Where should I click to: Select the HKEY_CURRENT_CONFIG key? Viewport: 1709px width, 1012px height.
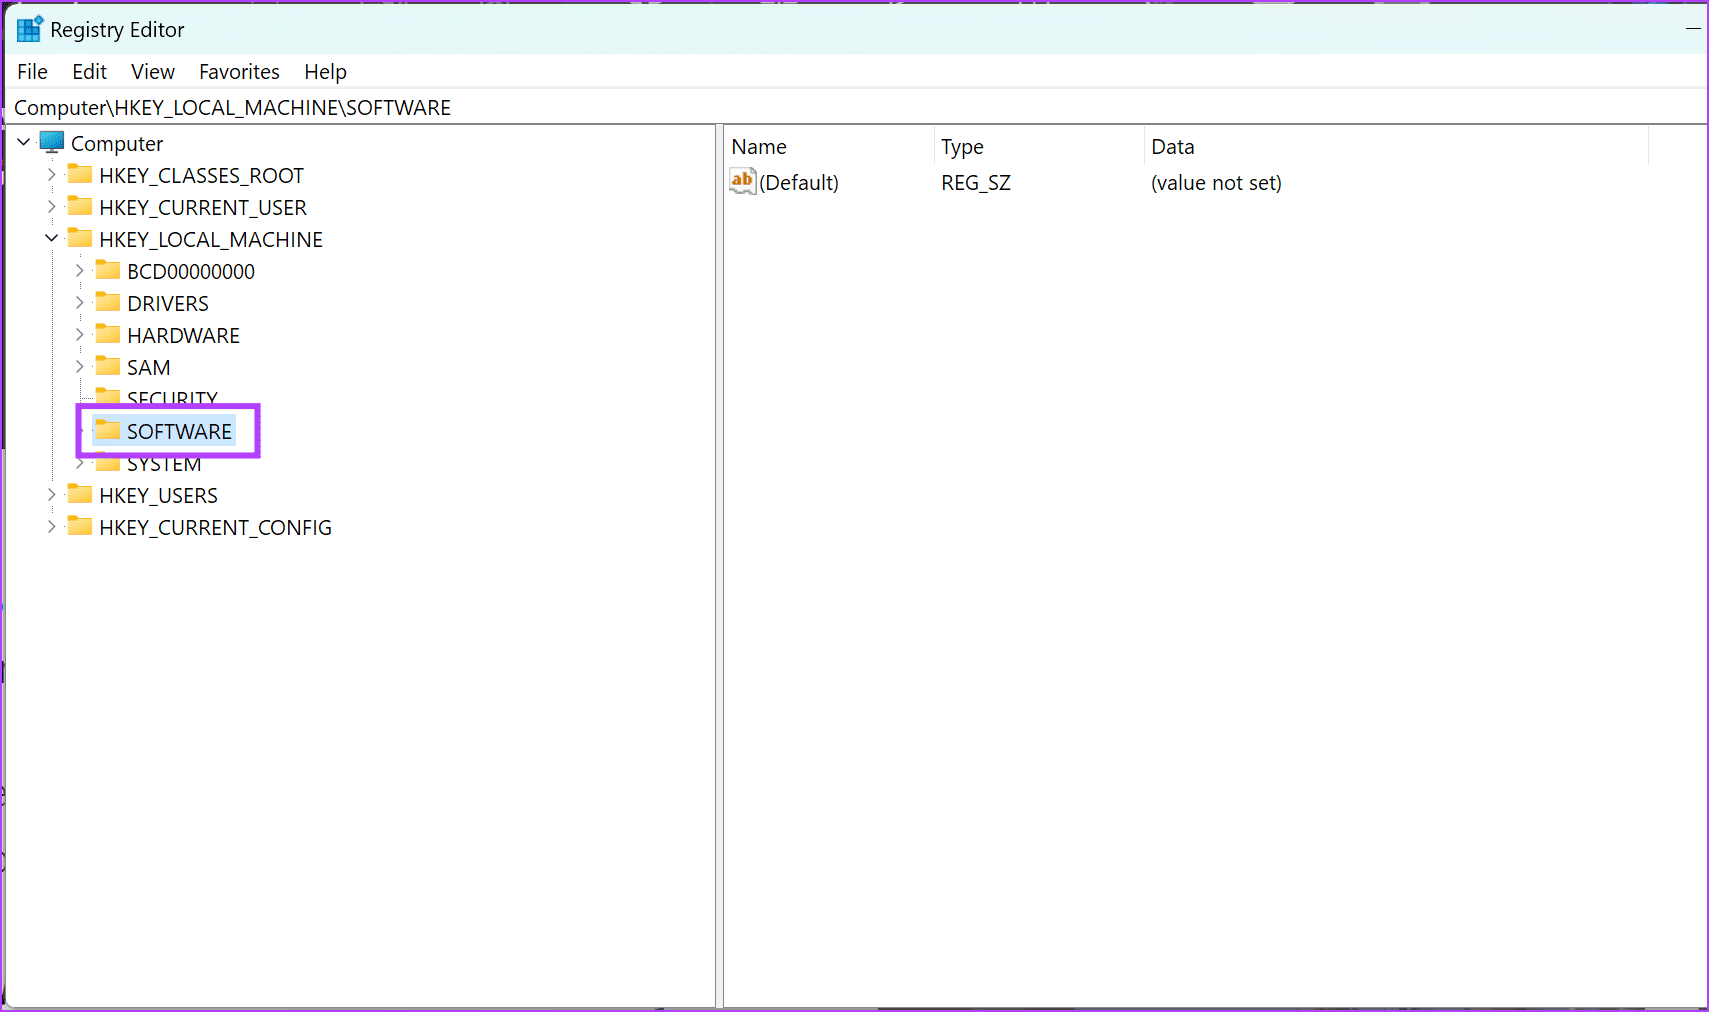(x=215, y=528)
